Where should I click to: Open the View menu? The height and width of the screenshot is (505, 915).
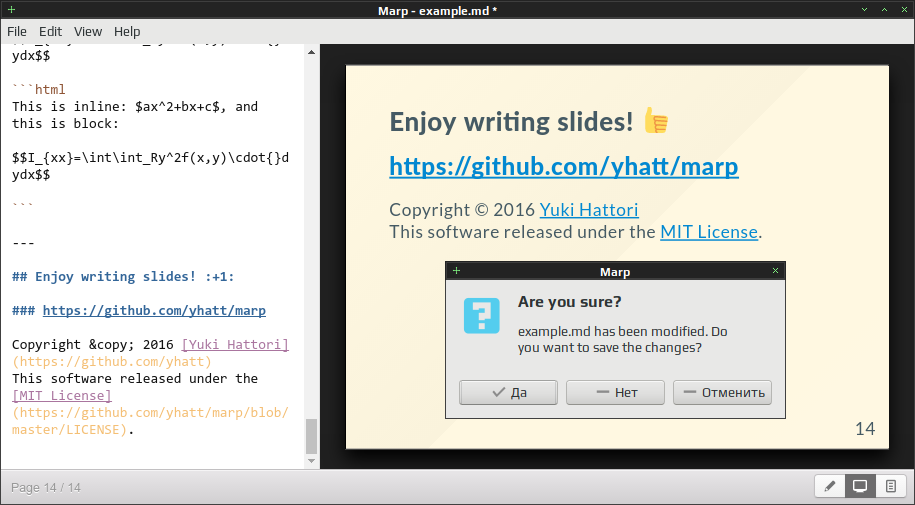click(x=88, y=32)
